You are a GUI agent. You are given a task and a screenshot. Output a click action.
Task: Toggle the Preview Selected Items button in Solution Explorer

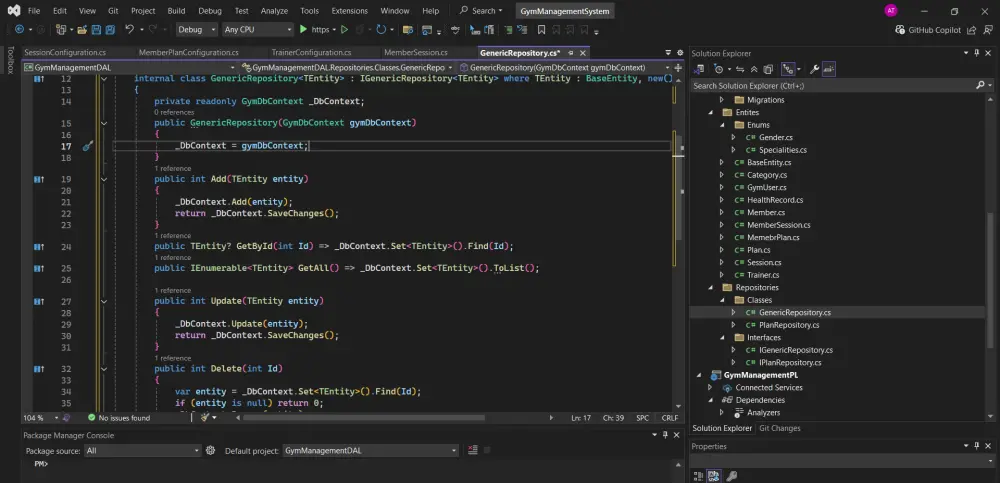[828, 69]
